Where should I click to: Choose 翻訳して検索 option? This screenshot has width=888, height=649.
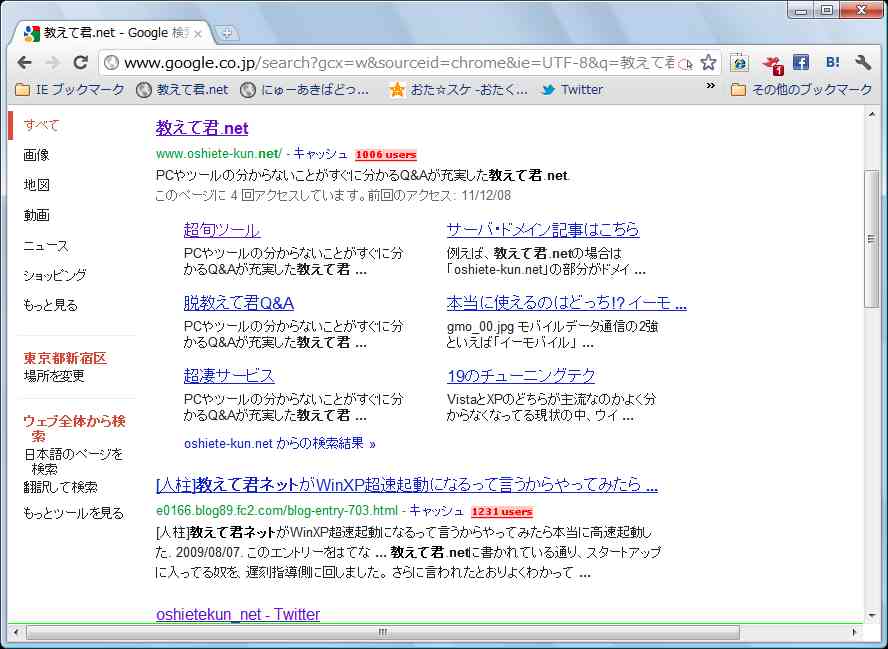click(x=61, y=487)
